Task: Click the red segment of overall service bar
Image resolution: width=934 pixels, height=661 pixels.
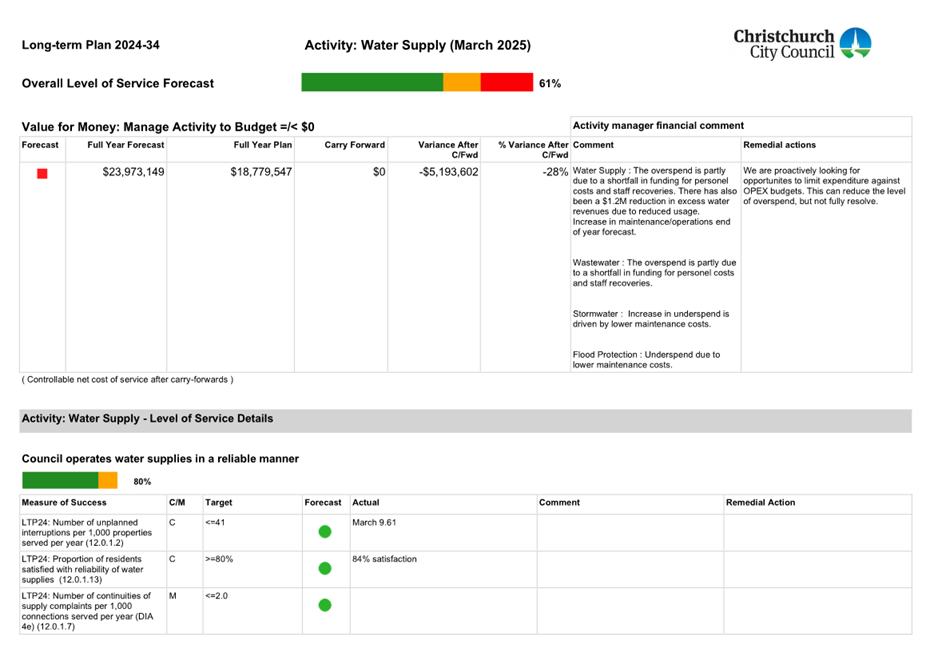Action: [507, 82]
